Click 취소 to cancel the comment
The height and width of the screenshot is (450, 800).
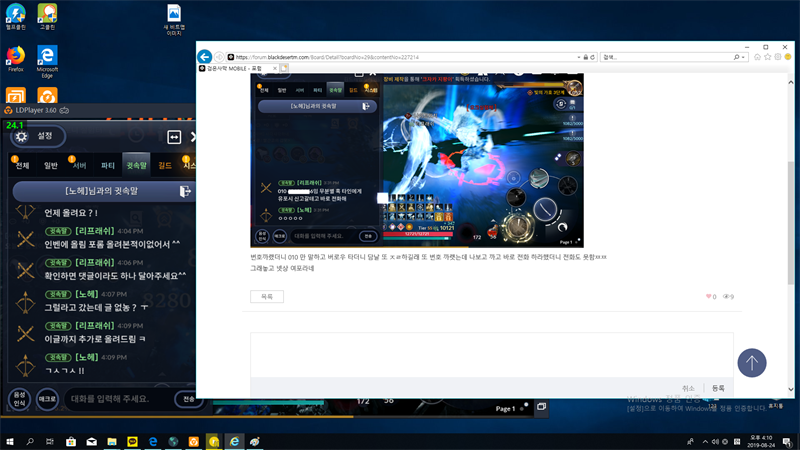(688, 388)
